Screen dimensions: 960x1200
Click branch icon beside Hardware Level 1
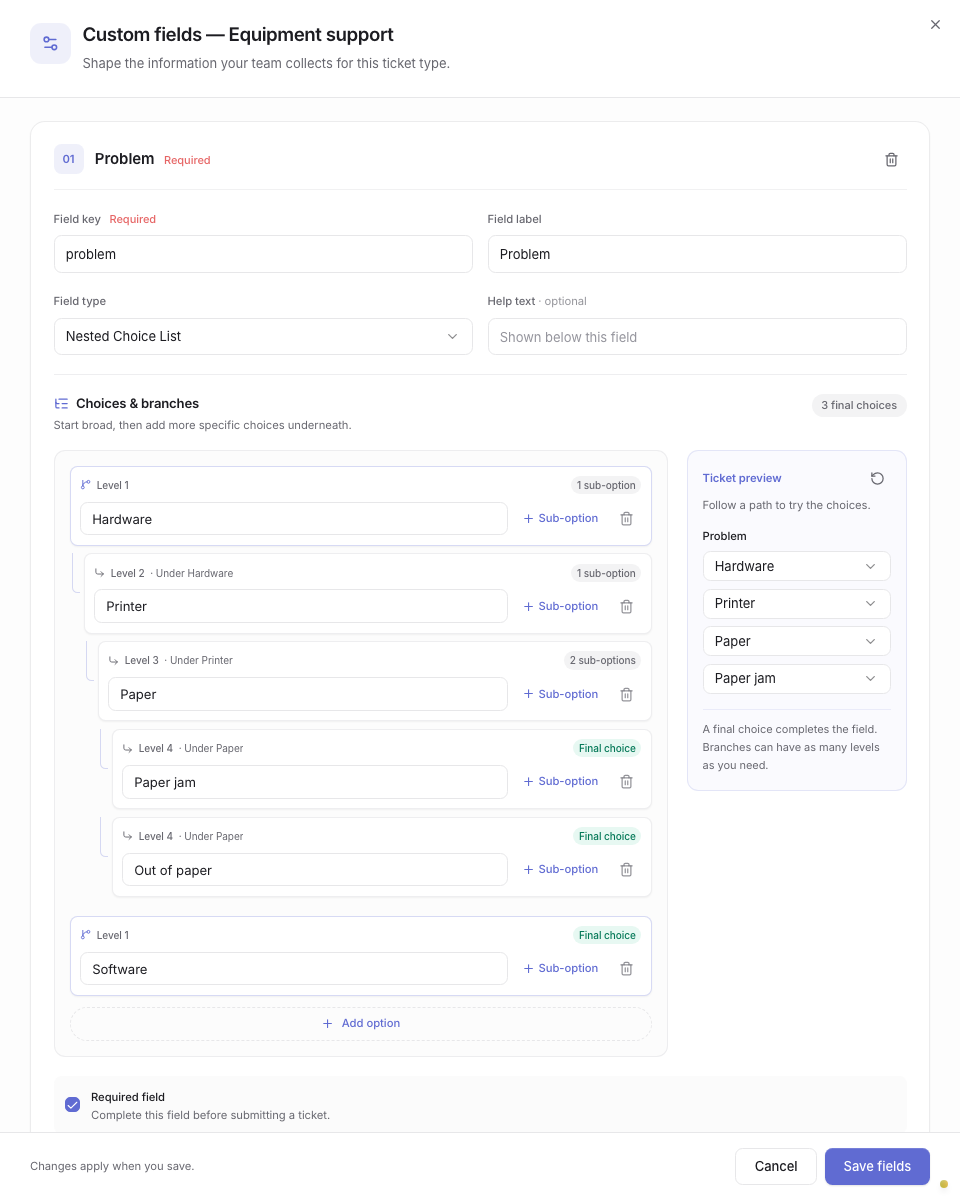86,485
